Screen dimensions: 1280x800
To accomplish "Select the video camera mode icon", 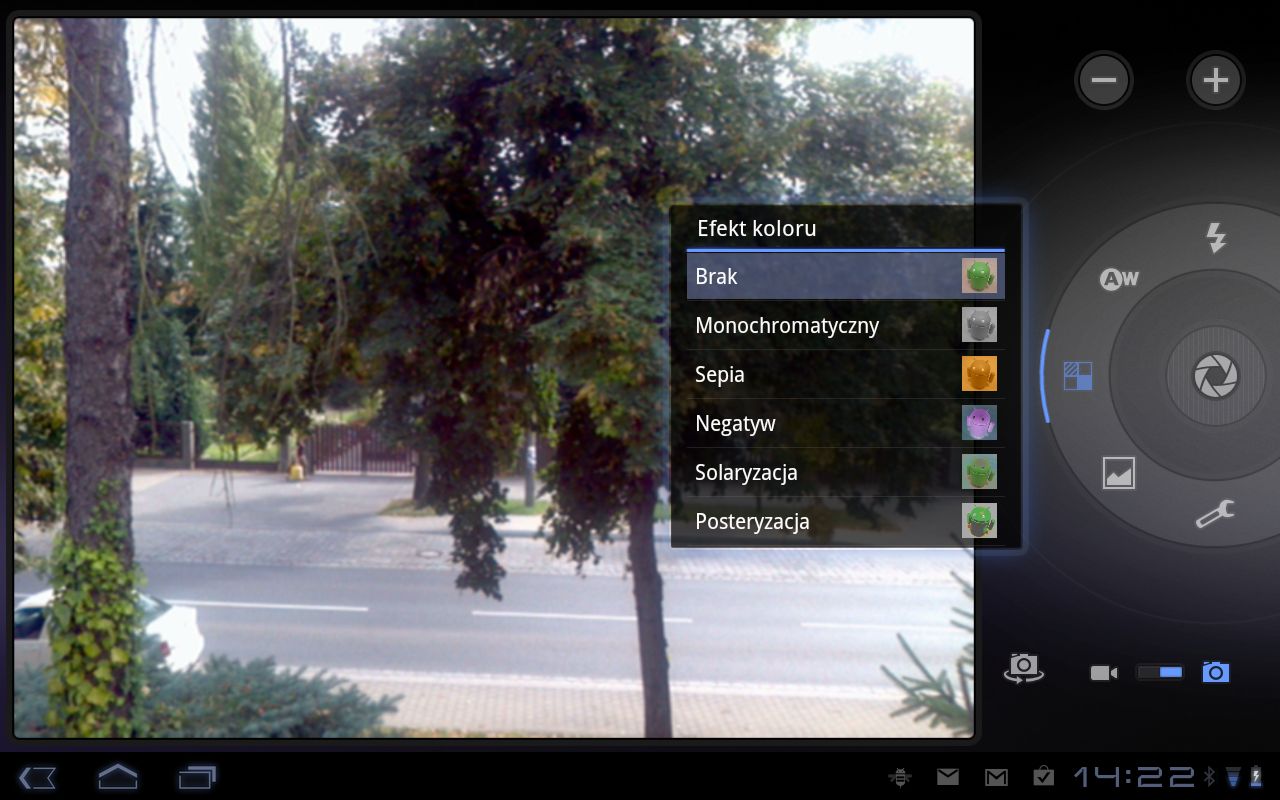I will coord(1104,673).
